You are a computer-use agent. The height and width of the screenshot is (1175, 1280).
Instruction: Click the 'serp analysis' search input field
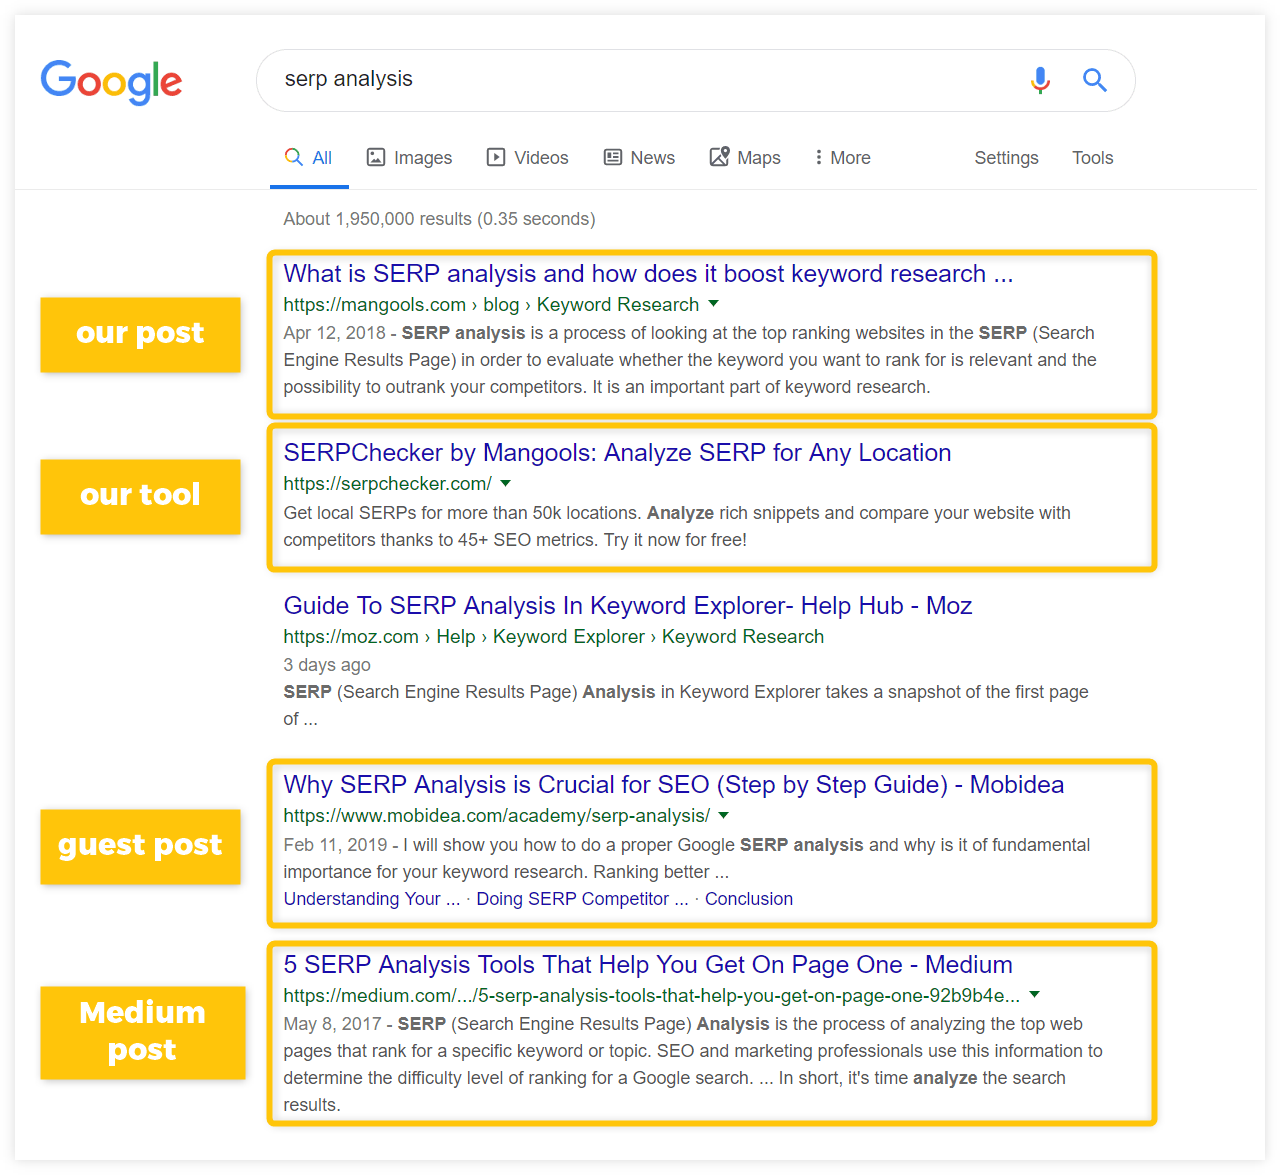tap(640, 80)
